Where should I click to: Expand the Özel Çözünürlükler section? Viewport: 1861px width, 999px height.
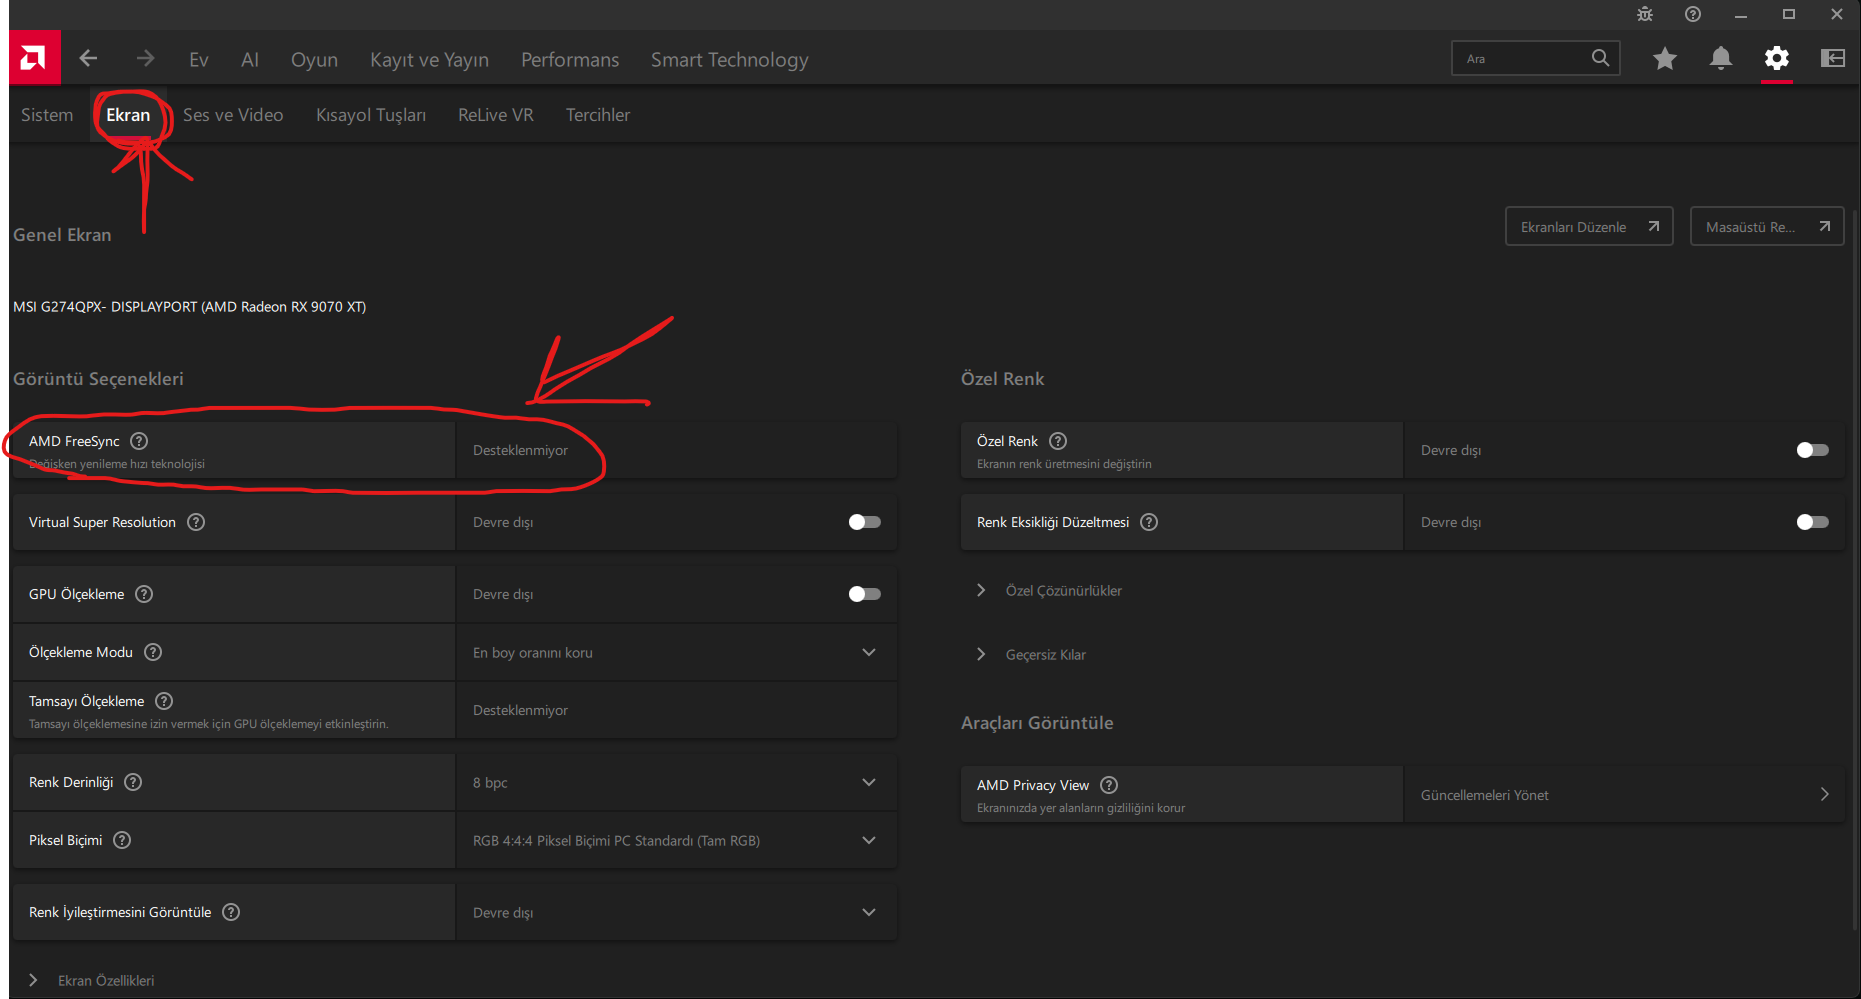point(1063,591)
